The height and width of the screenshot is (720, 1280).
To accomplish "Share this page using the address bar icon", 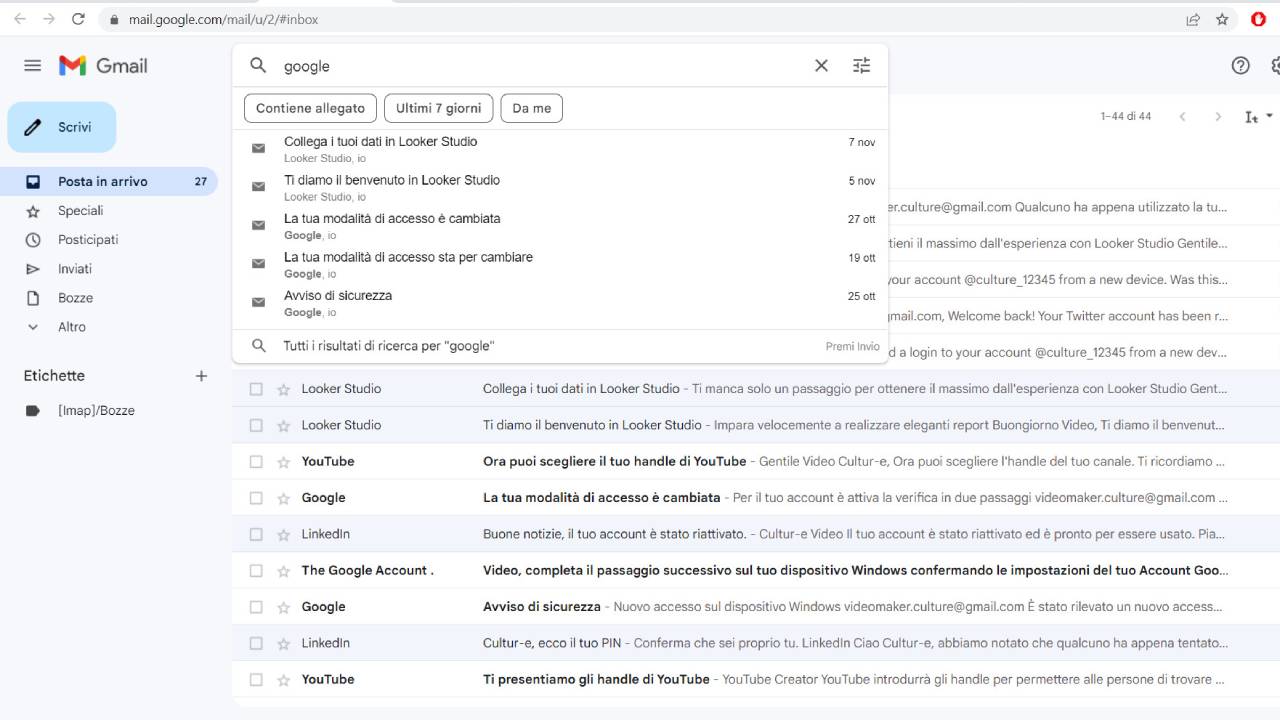I will click(x=1193, y=19).
